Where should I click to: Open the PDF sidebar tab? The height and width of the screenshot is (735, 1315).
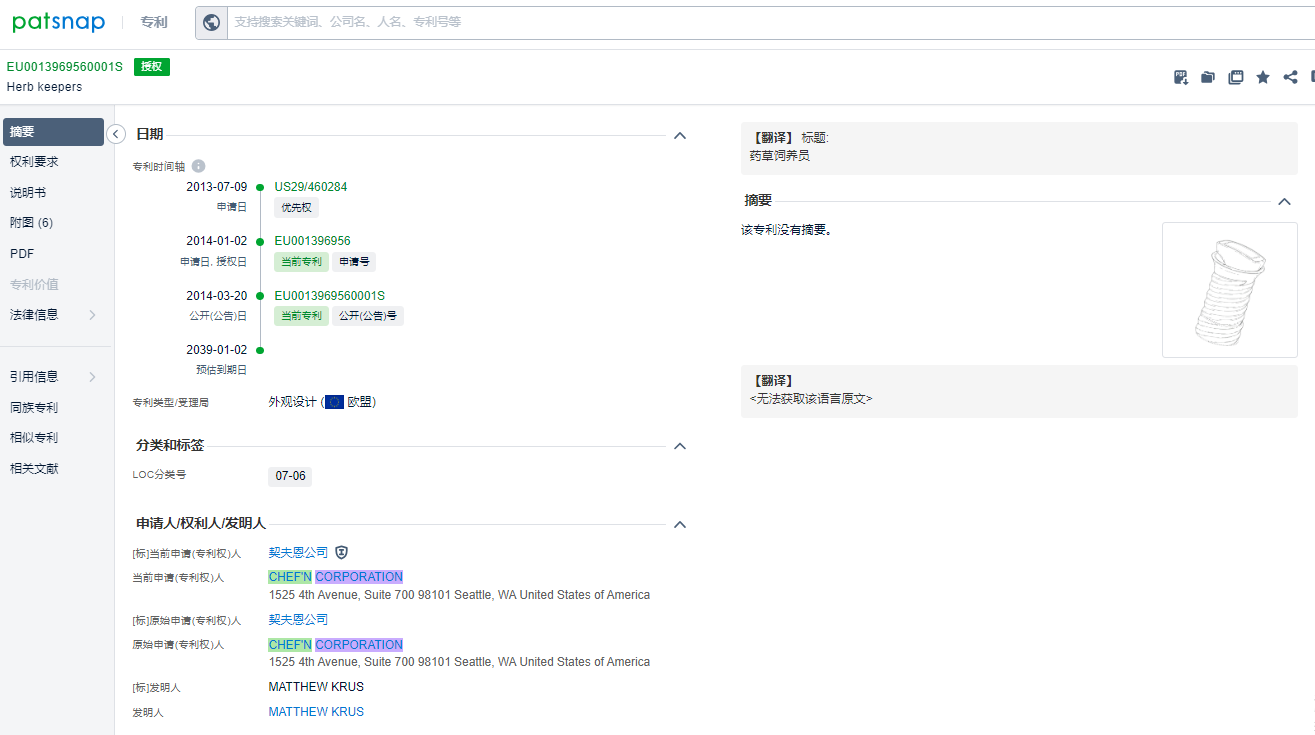coord(22,254)
